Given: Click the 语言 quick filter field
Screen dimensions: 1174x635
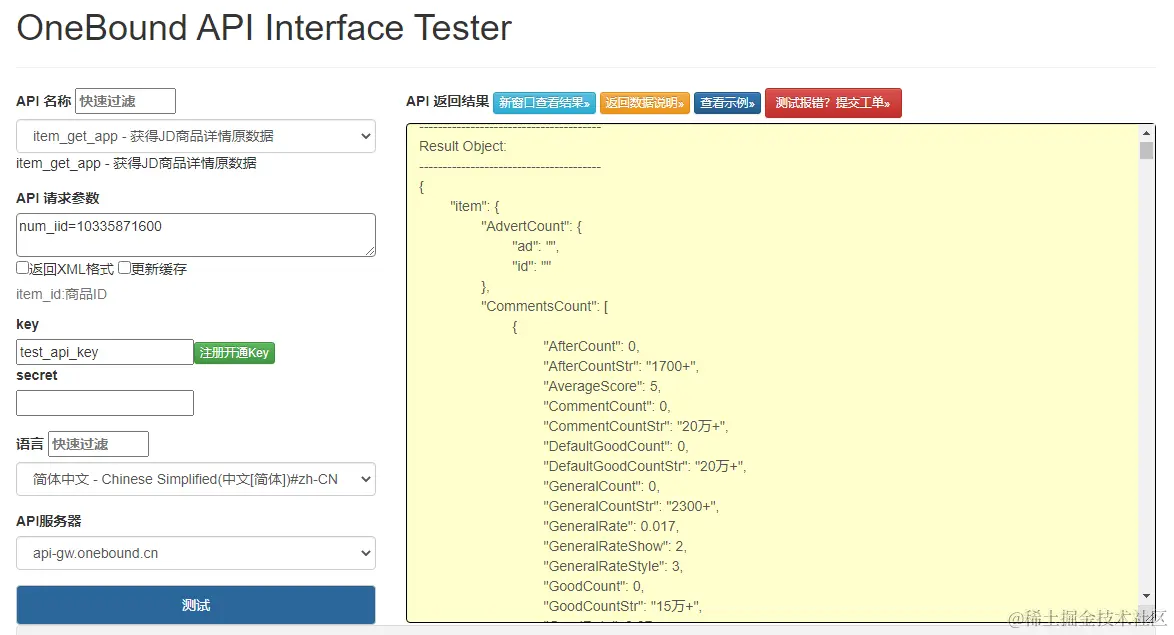Looking at the screenshot, I should (x=98, y=444).
